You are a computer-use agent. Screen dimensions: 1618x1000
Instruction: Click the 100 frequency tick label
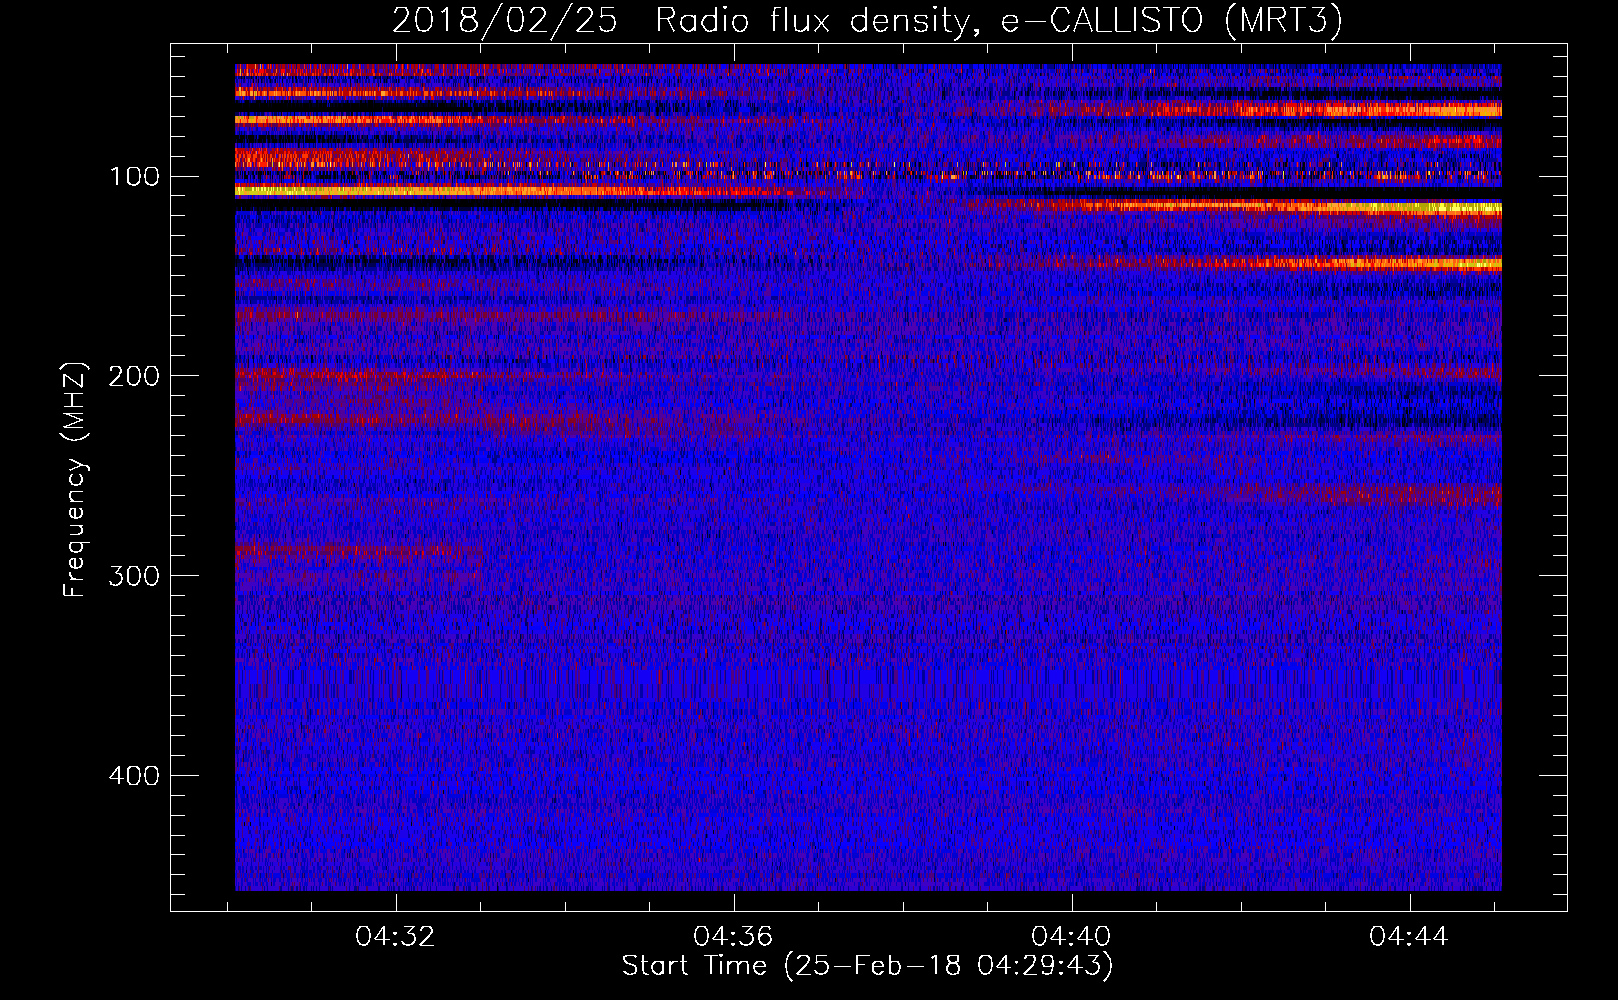(x=134, y=177)
